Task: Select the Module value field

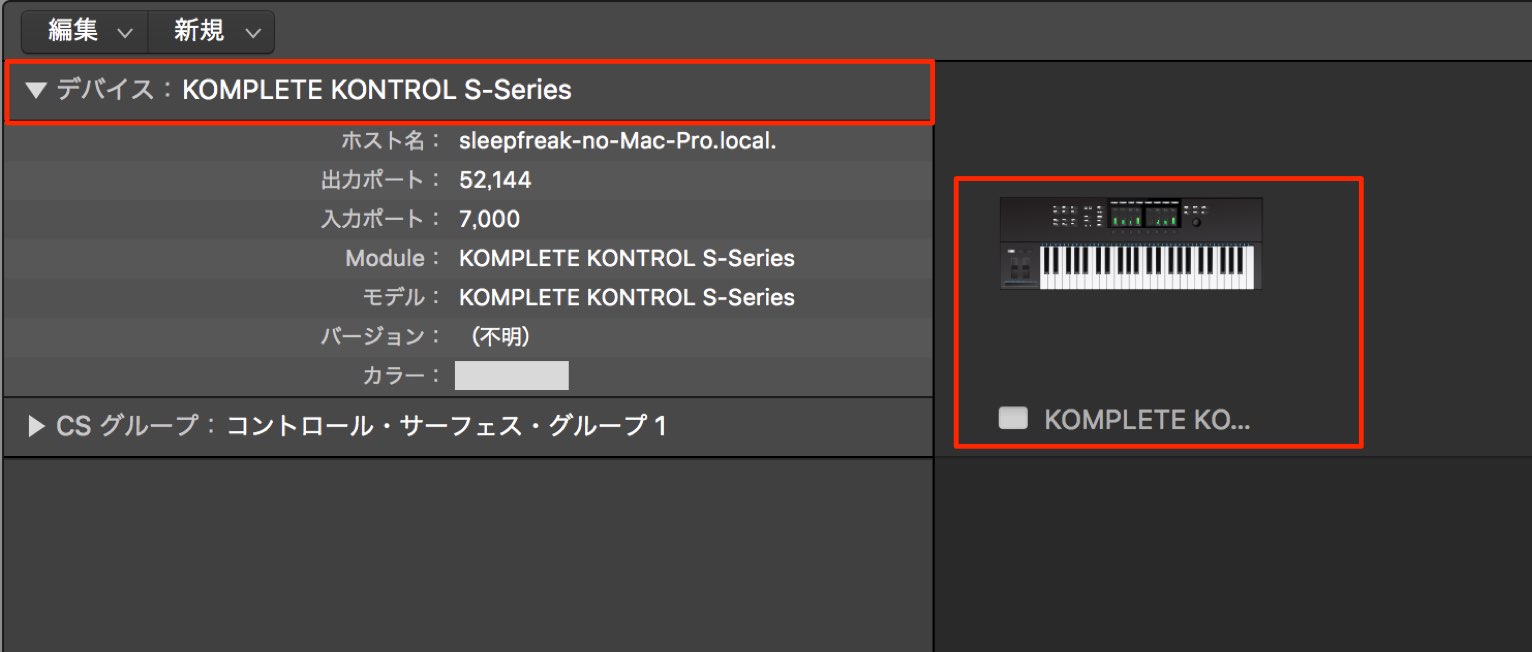Action: (x=627, y=258)
